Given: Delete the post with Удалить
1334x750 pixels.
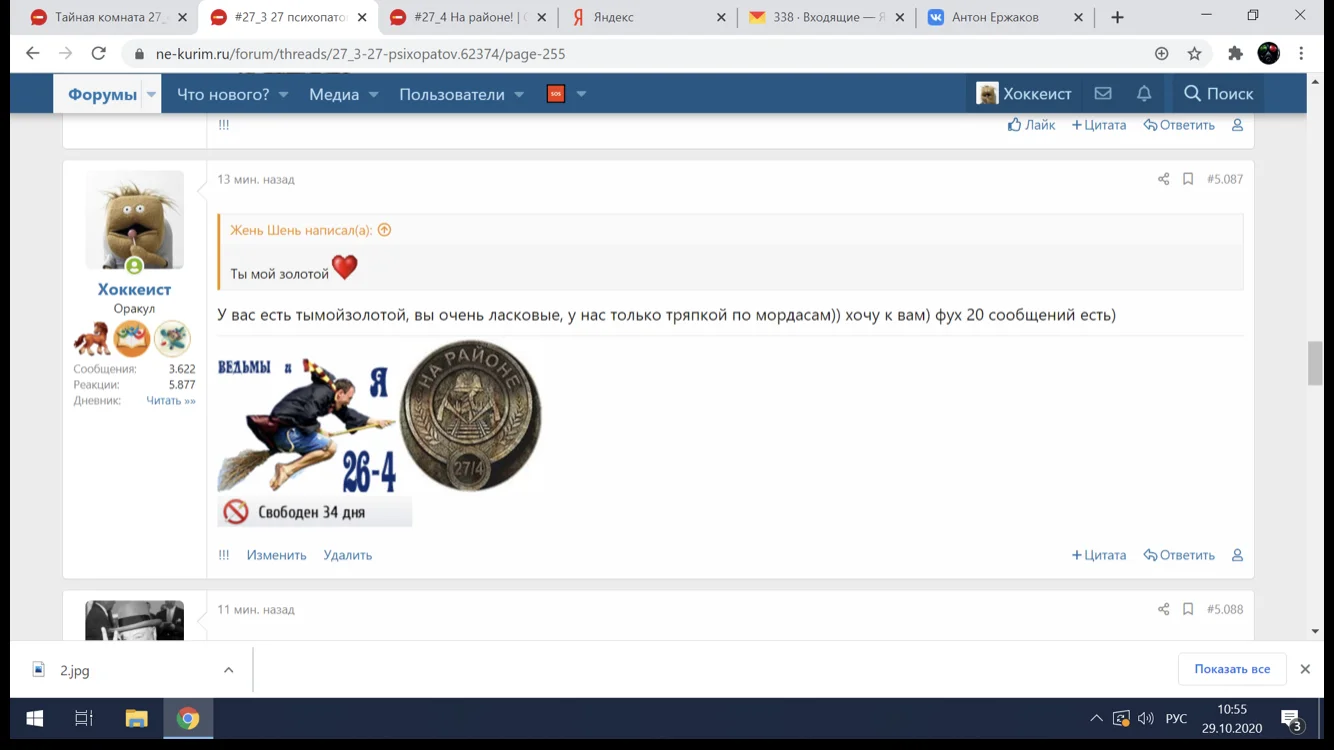Looking at the screenshot, I should point(347,555).
